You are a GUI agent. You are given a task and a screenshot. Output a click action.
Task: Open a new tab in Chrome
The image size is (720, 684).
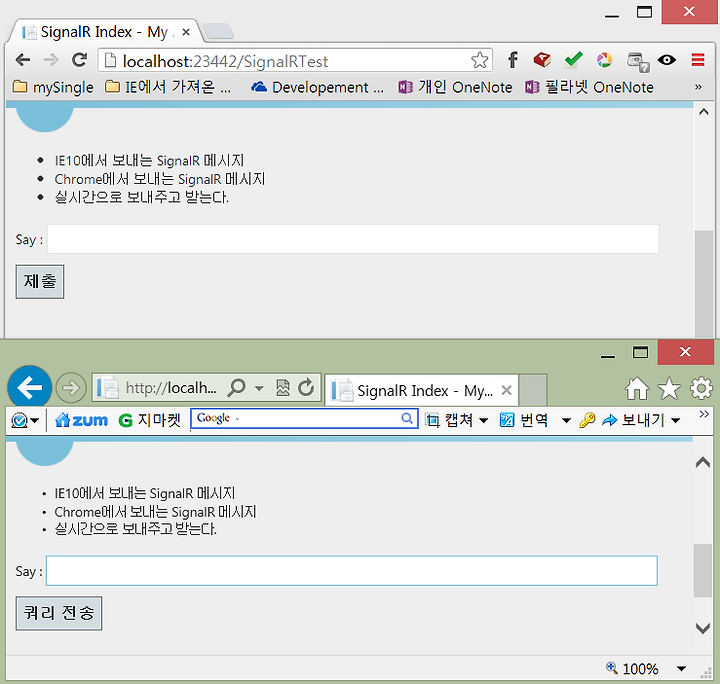218,32
